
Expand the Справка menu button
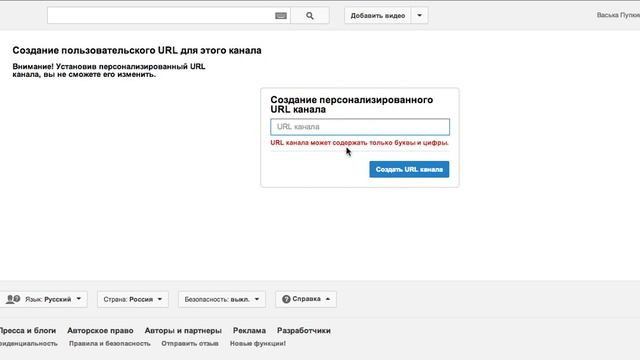click(x=306, y=299)
